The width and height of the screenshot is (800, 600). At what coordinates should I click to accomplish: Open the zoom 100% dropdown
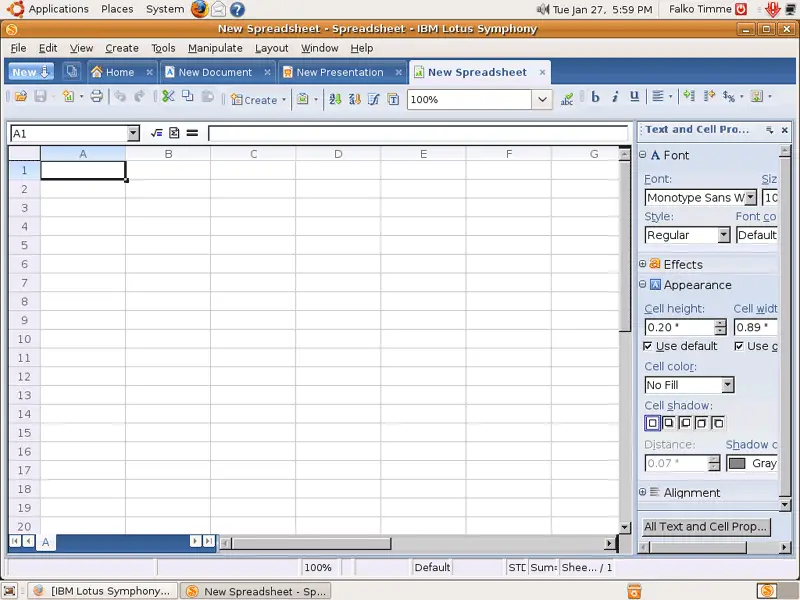(542, 99)
